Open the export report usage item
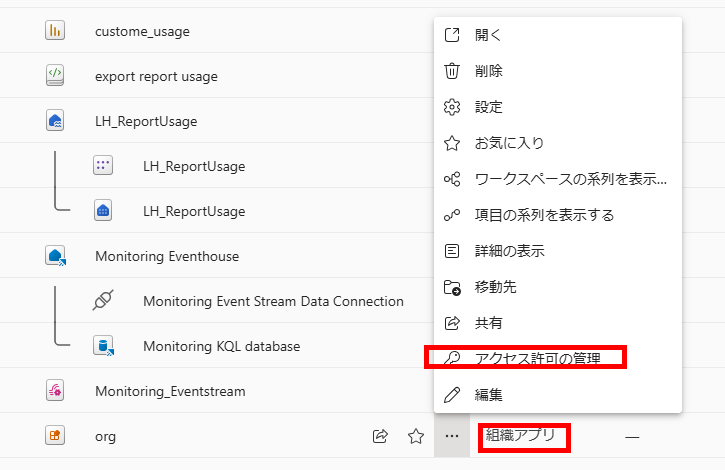 156,76
